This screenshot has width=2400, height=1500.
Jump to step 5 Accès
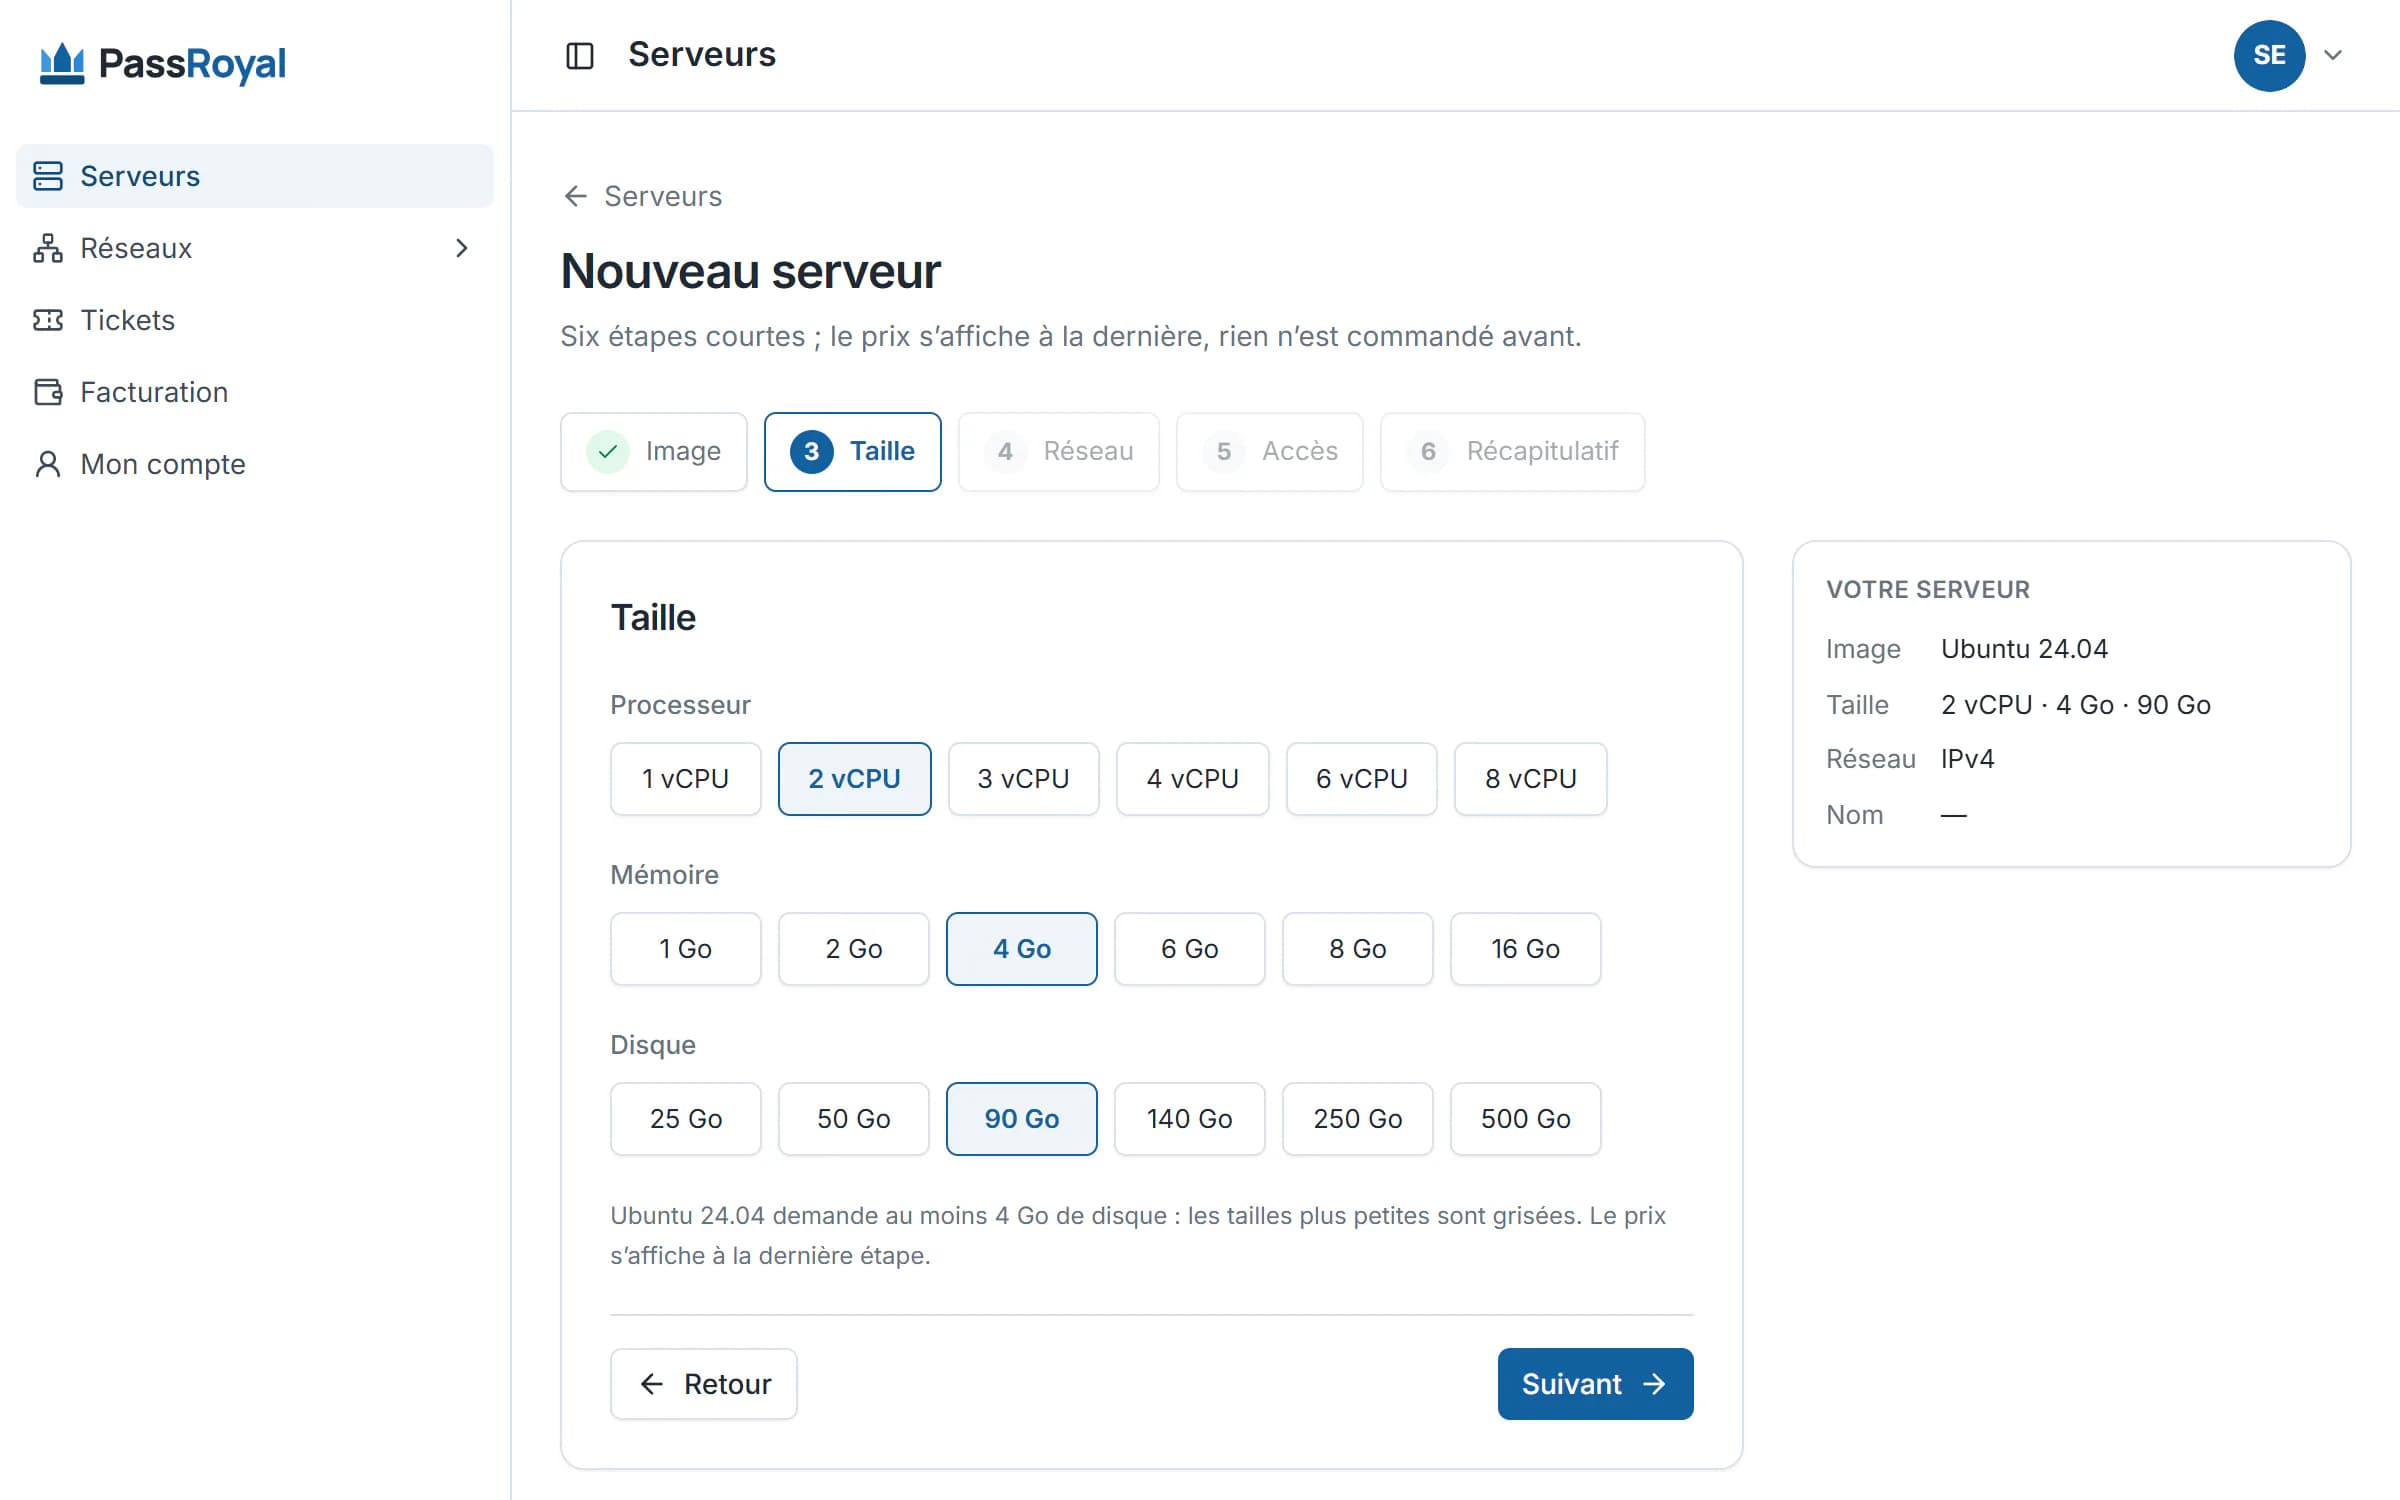[x=1270, y=452]
